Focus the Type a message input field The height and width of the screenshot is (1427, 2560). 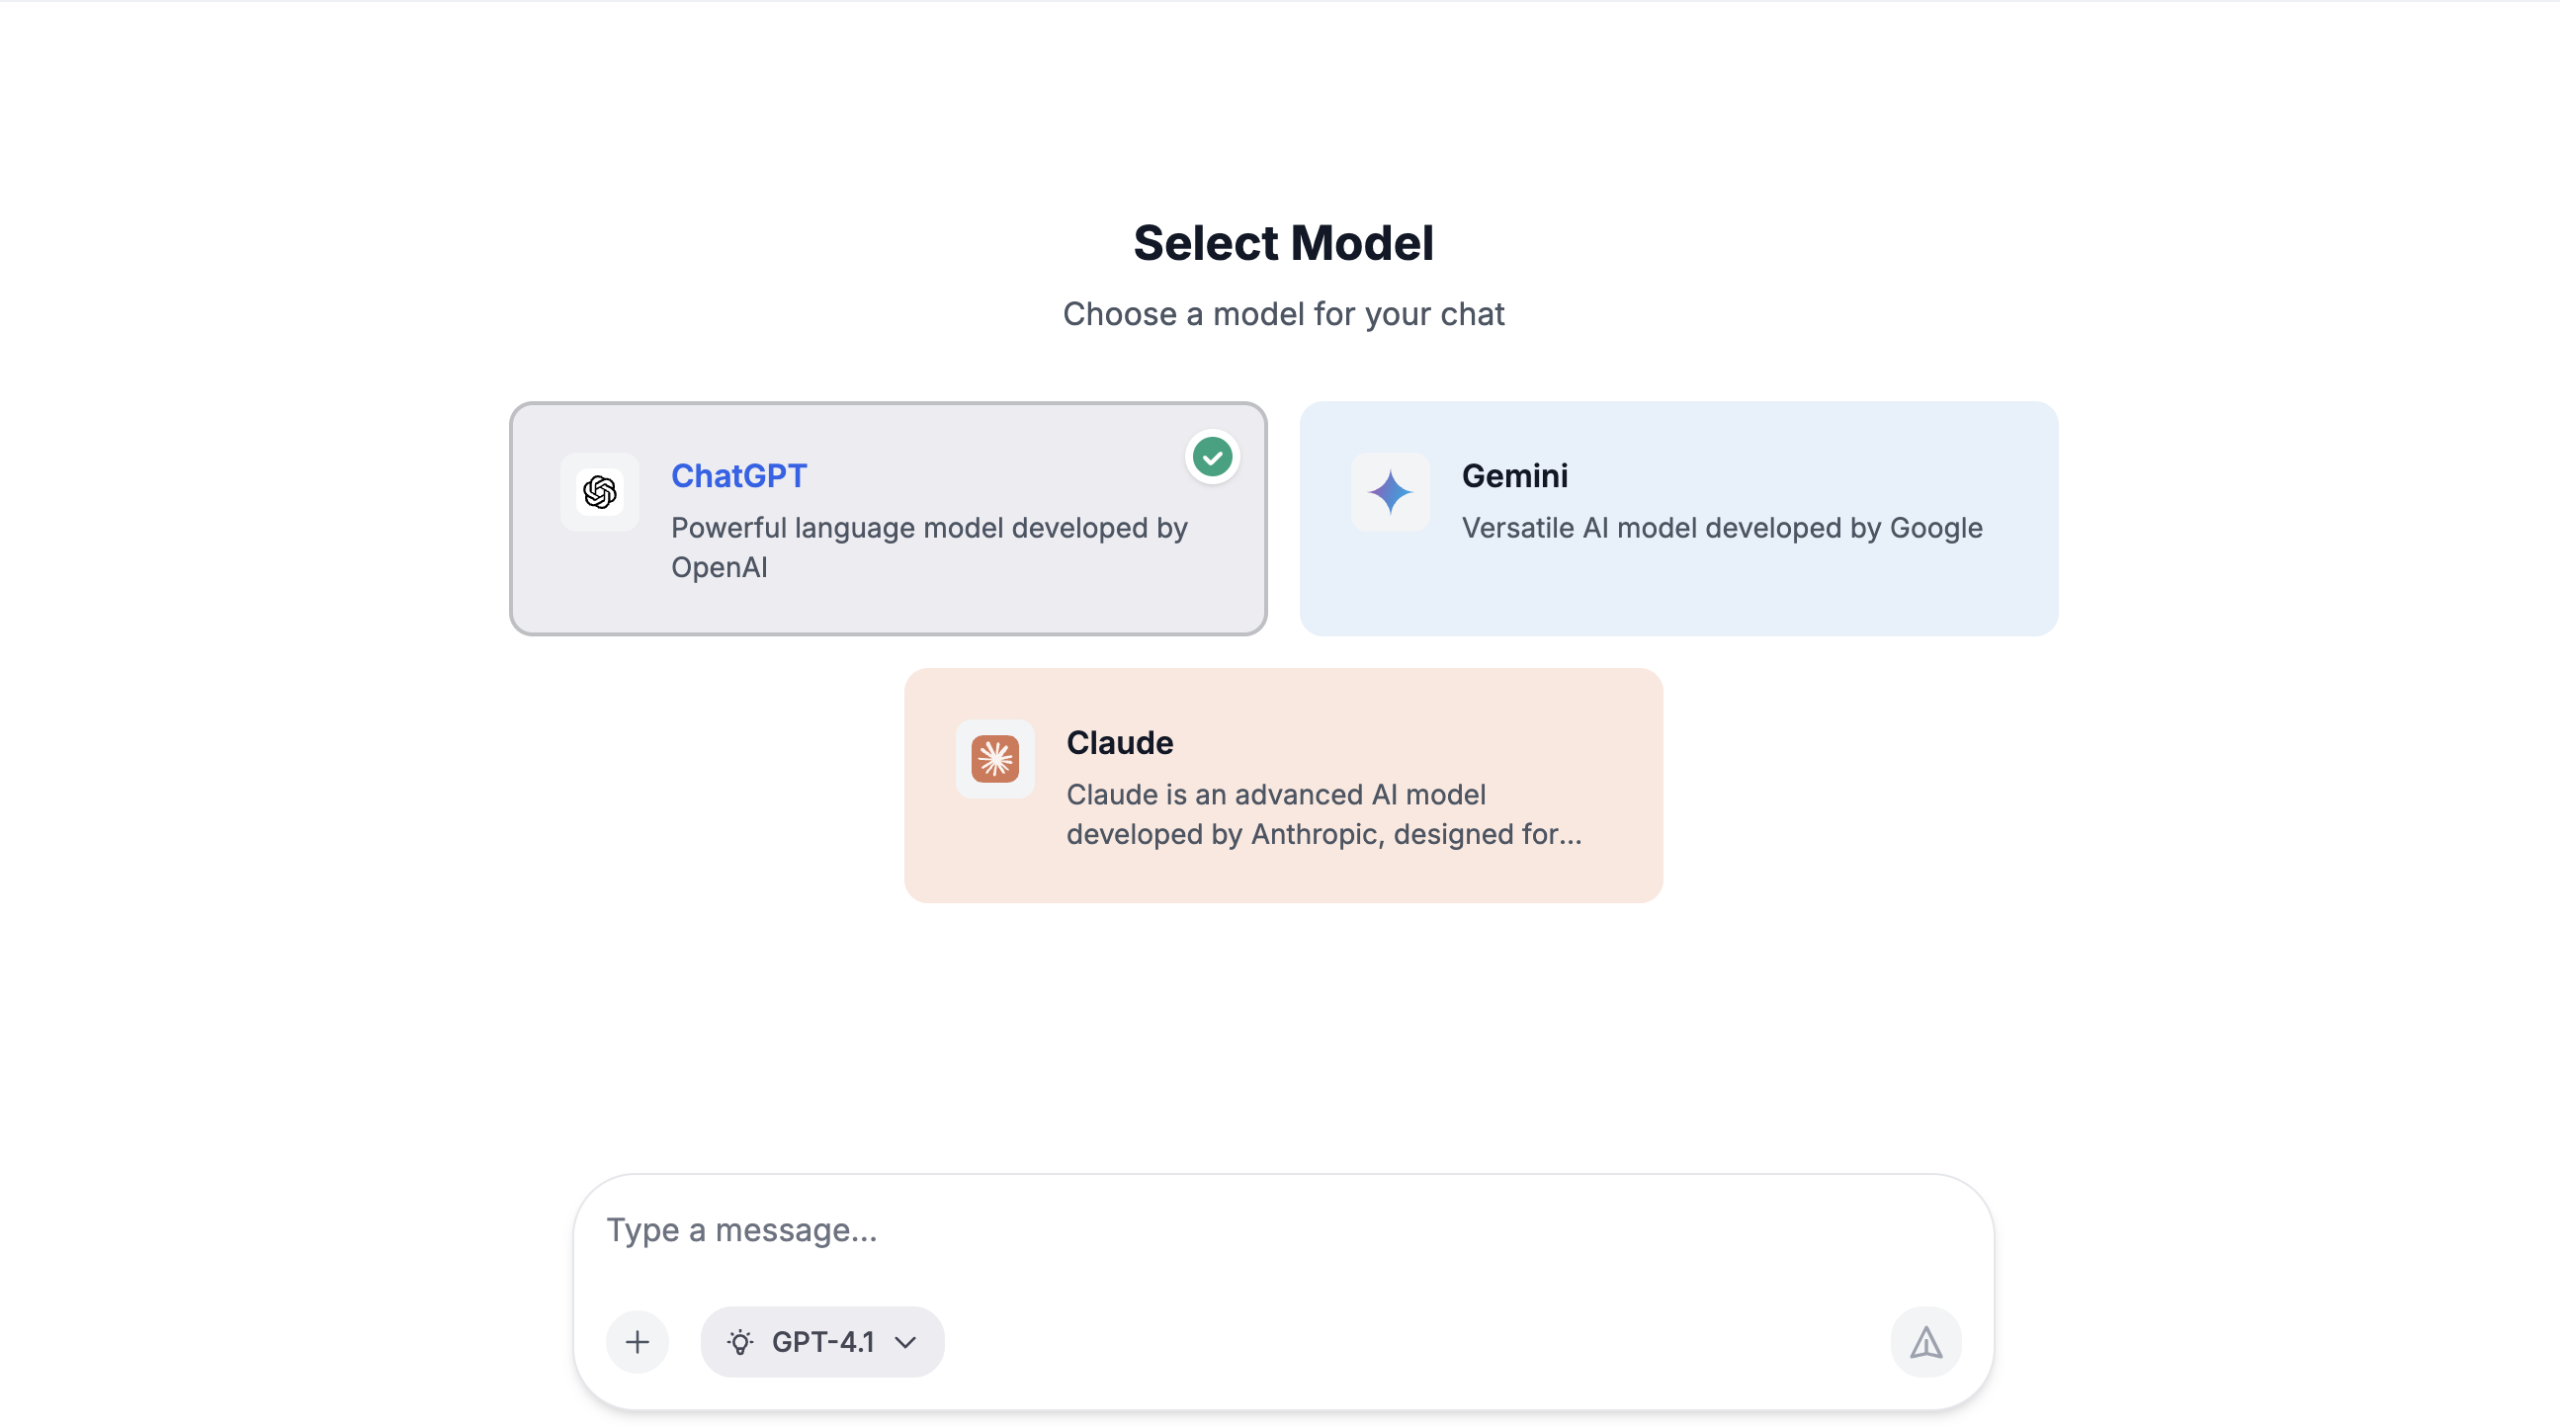tap(1283, 1230)
